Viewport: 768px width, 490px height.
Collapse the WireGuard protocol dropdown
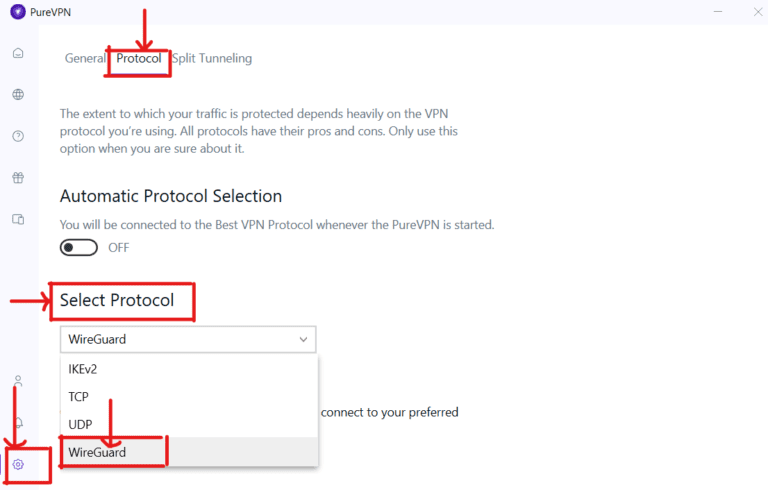click(187, 339)
